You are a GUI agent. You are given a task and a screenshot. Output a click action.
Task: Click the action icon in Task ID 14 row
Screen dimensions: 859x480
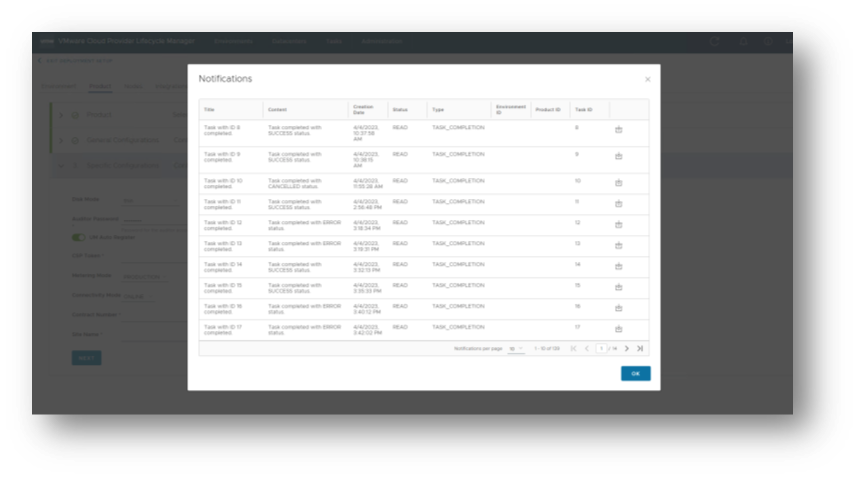click(x=619, y=266)
